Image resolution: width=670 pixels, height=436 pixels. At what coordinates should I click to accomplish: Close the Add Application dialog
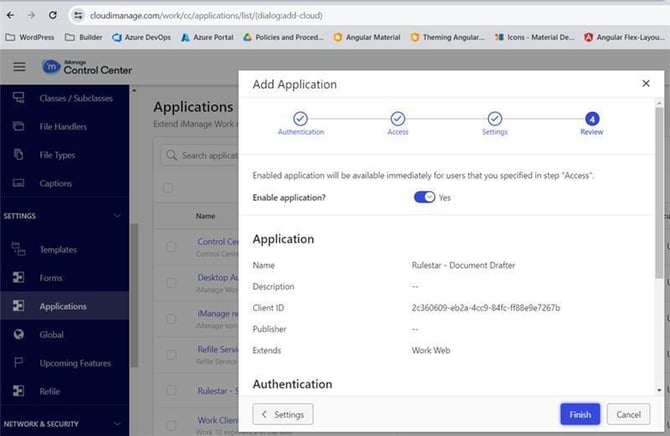click(645, 84)
